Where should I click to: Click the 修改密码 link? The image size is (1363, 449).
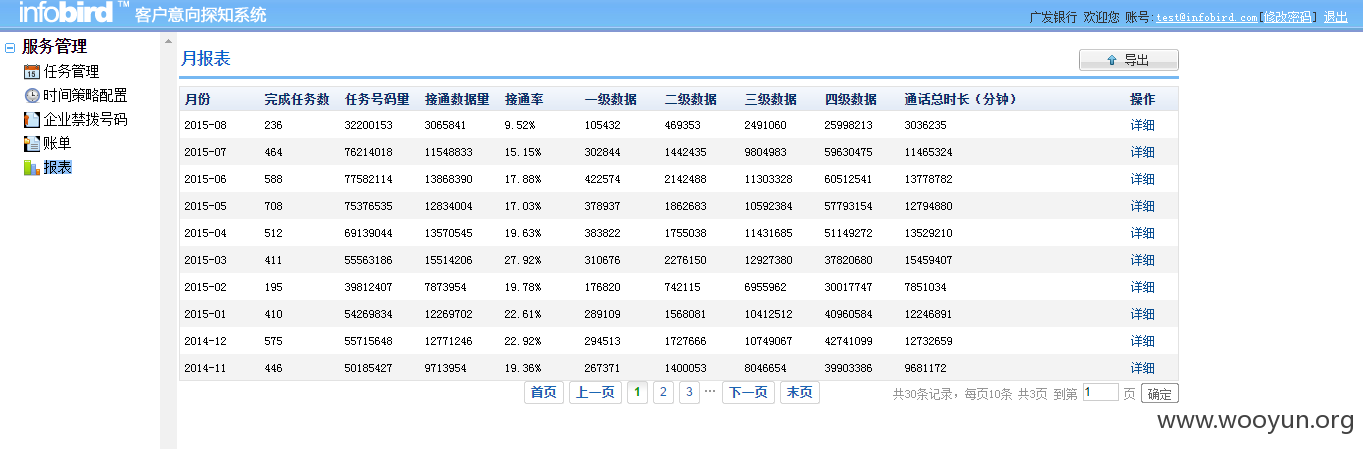point(1286,17)
